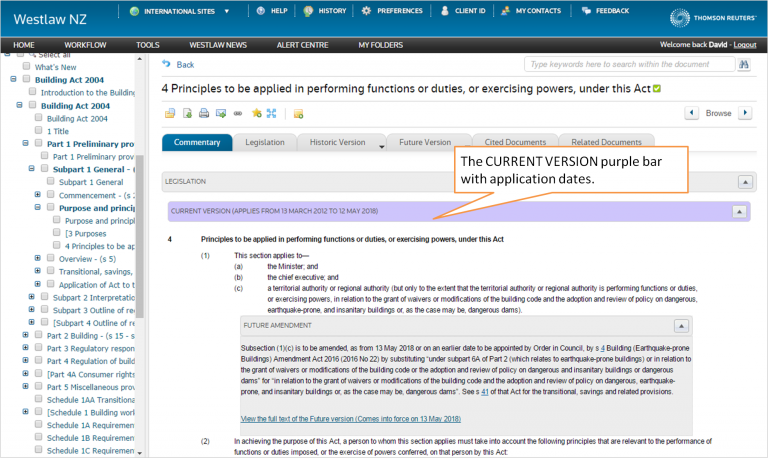Go to Westlaw News
The height and width of the screenshot is (458, 768).
point(218,45)
